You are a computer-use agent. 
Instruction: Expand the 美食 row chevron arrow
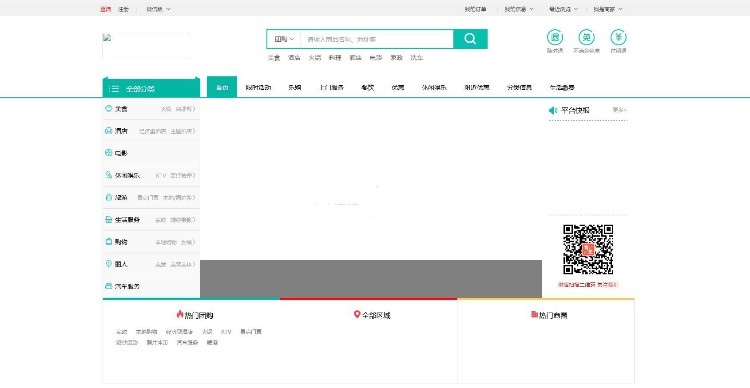pos(193,109)
